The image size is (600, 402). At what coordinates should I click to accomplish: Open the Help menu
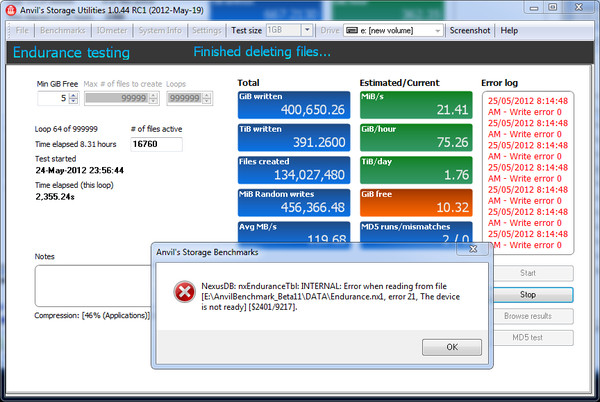[x=509, y=30]
